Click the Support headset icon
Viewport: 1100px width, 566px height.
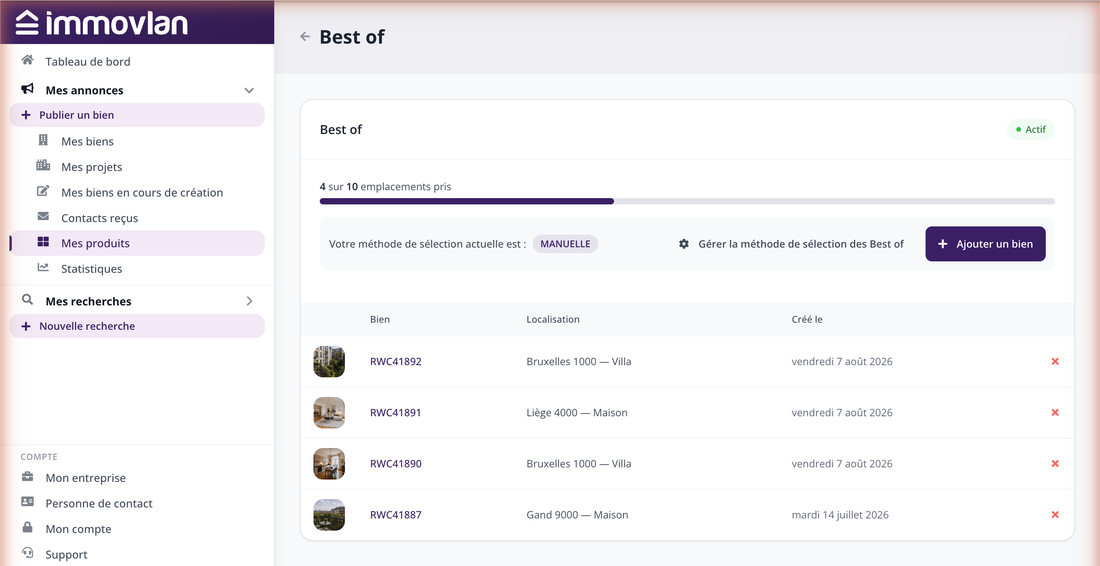(28, 553)
